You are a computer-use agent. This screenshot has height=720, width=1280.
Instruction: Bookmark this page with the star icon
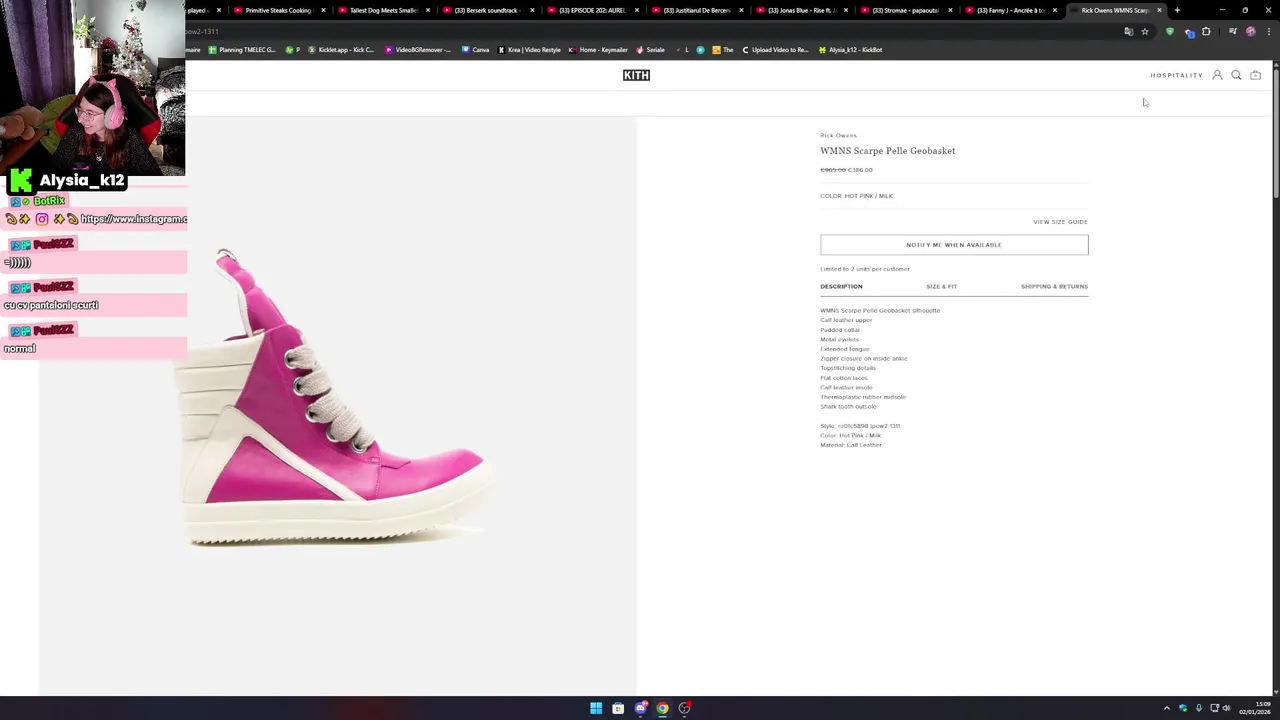pyautogui.click(x=1145, y=31)
